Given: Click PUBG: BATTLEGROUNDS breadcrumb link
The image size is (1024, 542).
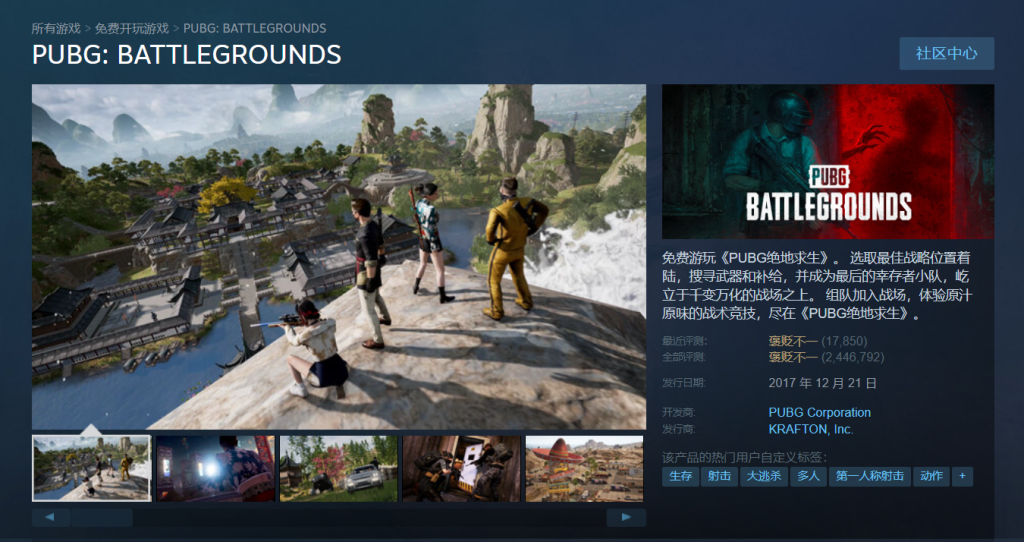Looking at the screenshot, I should tap(255, 28).
